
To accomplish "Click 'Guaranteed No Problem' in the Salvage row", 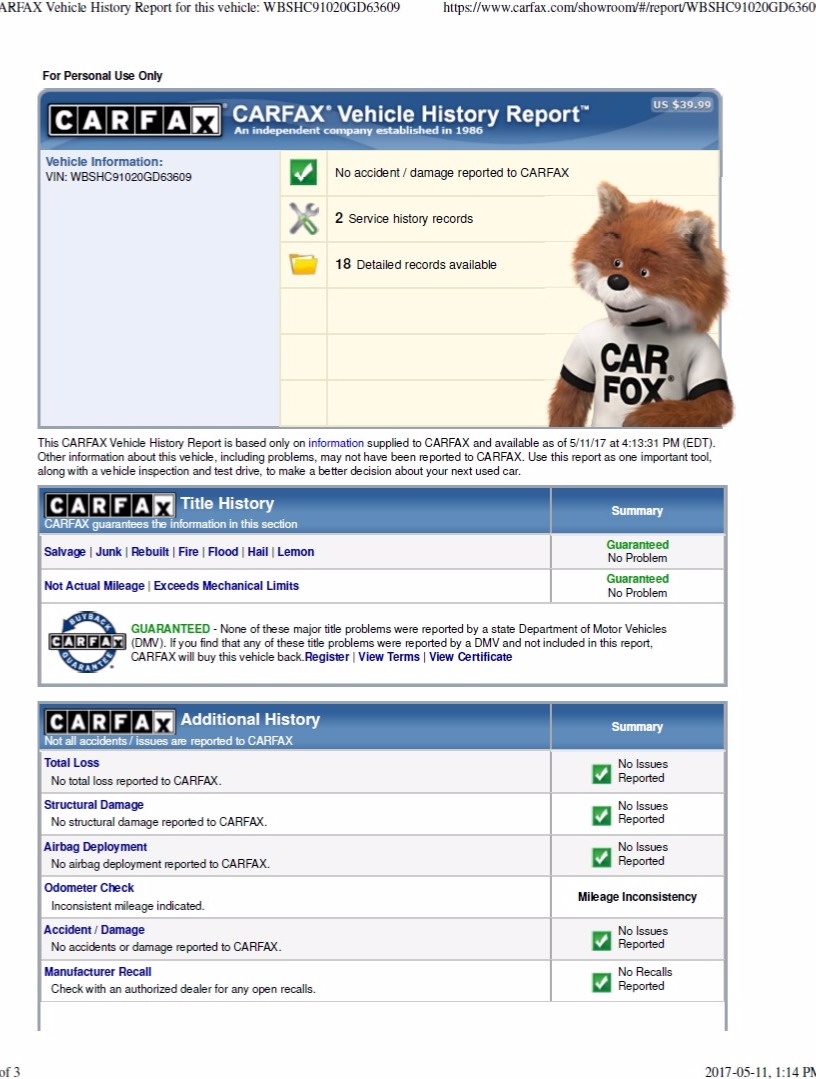I will pos(637,551).
